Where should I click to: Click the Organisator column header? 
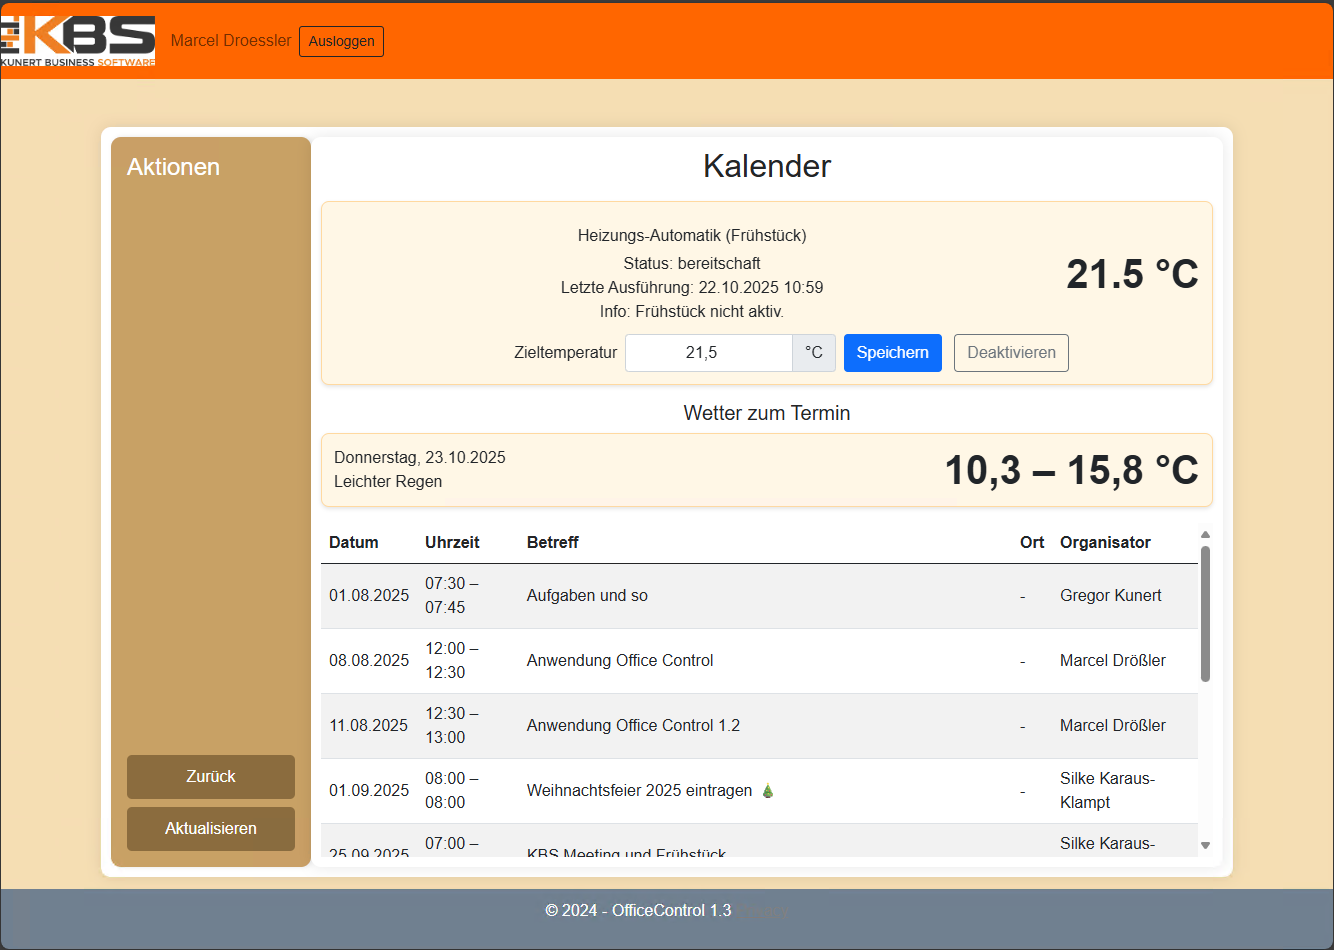click(1105, 542)
